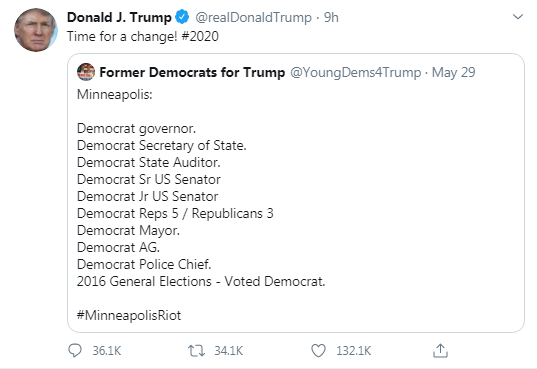Click the blue verified badge
Image resolution: width=537 pixels, height=369 pixels.
[182, 17]
